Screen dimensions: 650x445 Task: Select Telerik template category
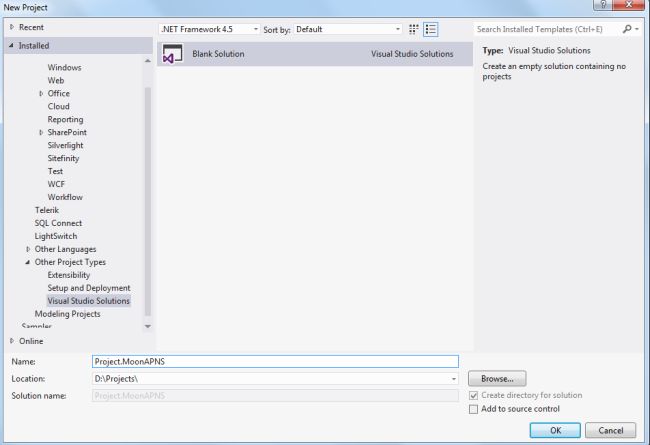[x=46, y=210]
